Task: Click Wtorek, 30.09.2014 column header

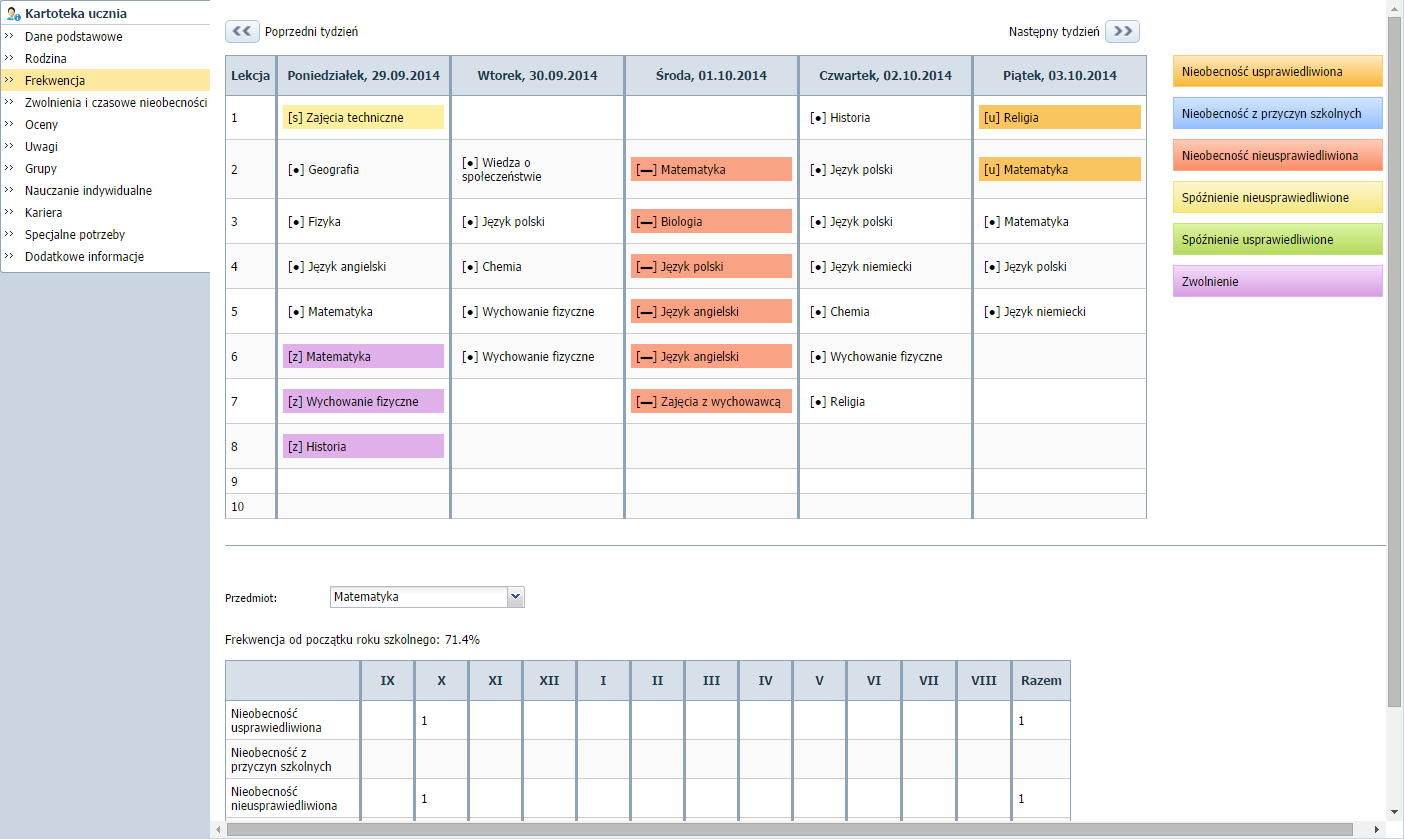Action: point(537,76)
